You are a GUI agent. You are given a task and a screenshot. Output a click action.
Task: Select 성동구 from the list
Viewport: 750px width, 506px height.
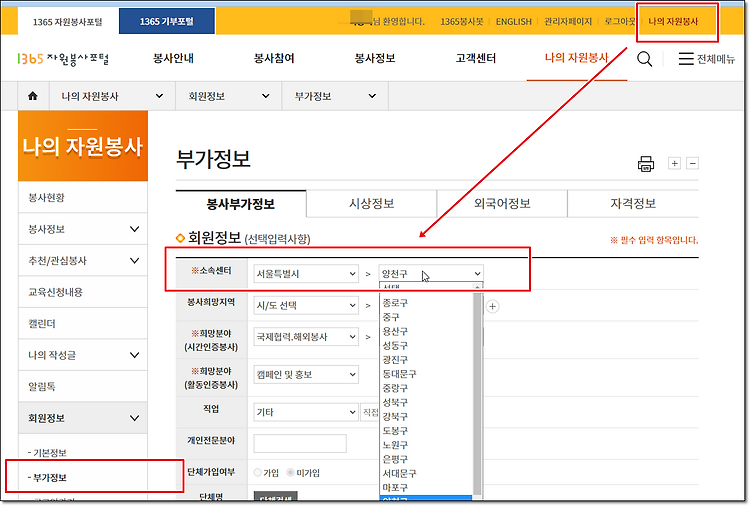tap(426, 345)
